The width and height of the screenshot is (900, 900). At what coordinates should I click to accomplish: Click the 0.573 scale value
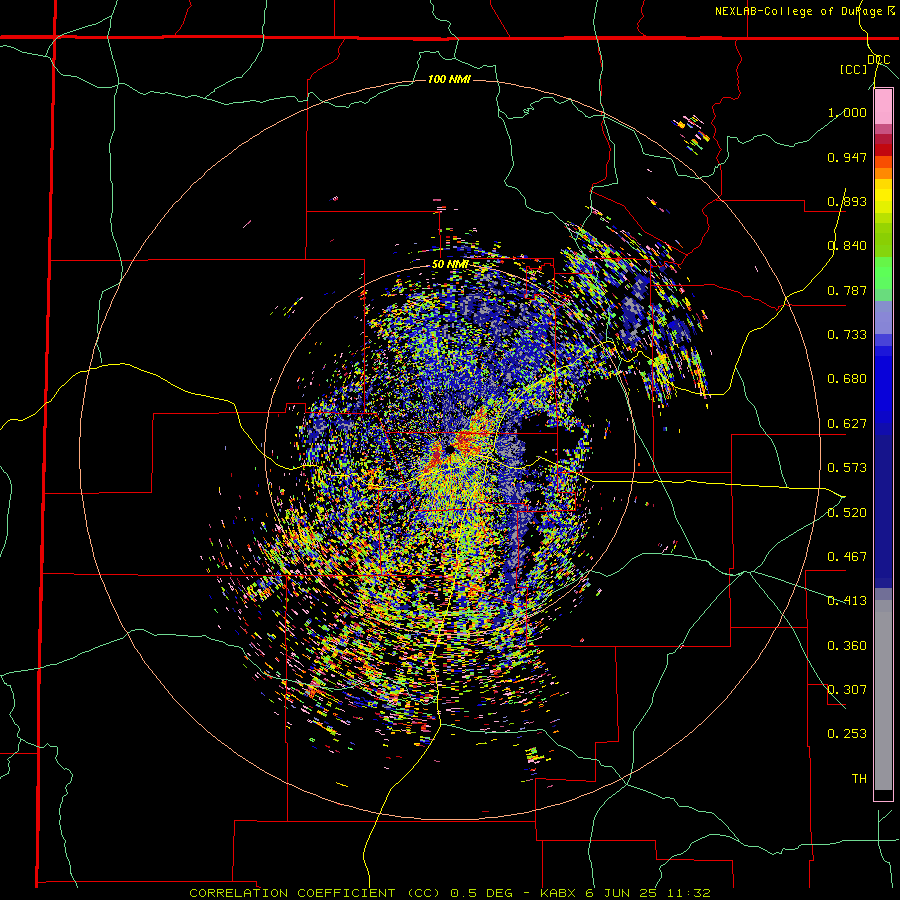pyautogui.click(x=847, y=468)
